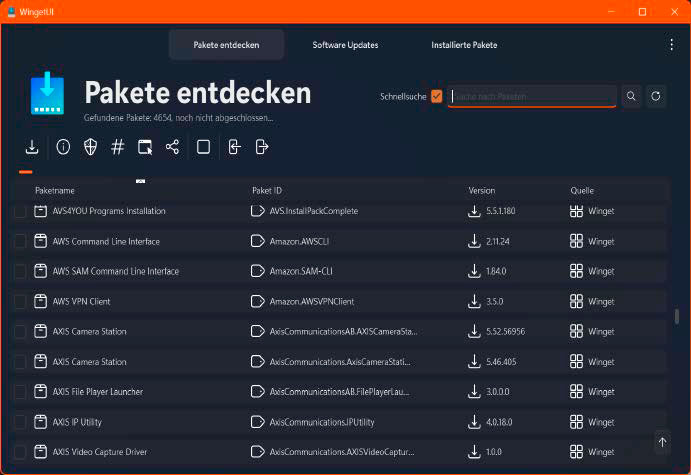This screenshot has width=691, height=475.
Task: Click install as administrator shield icon
Action: point(90,147)
